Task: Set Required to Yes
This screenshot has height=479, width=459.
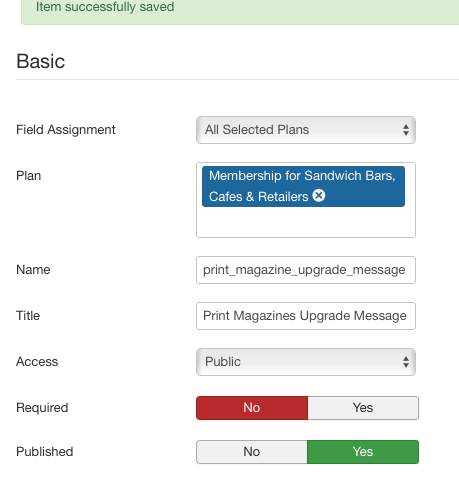Action: point(363,408)
